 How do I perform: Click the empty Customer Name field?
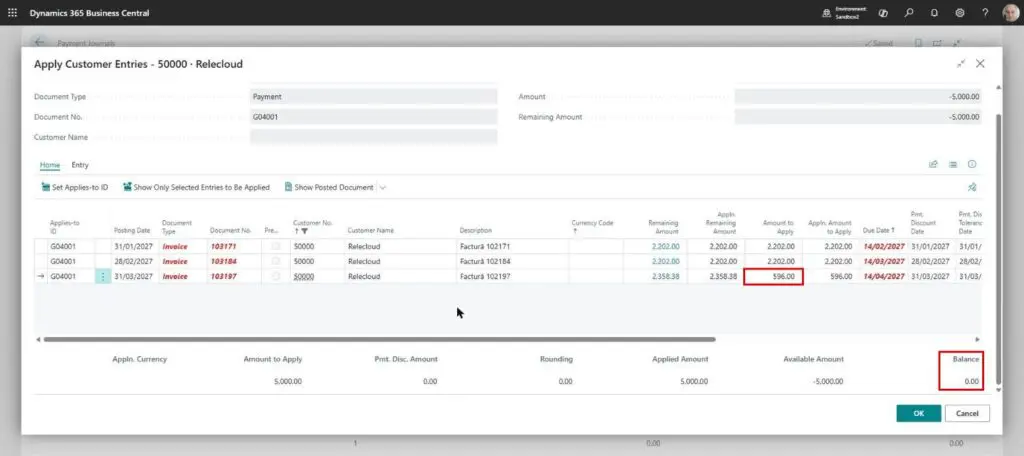point(373,137)
